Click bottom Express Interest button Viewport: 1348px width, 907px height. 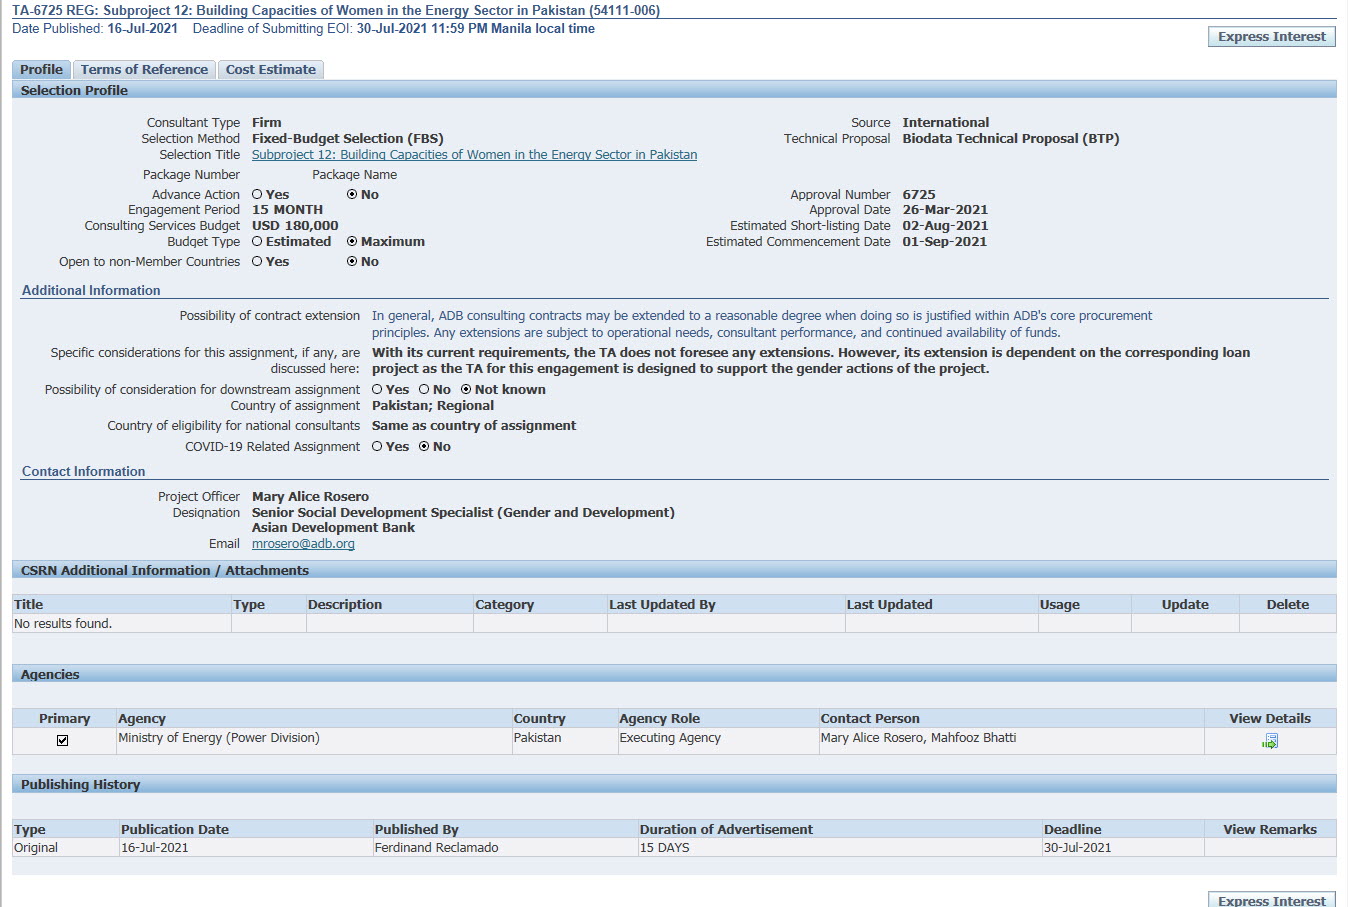[x=1272, y=900]
